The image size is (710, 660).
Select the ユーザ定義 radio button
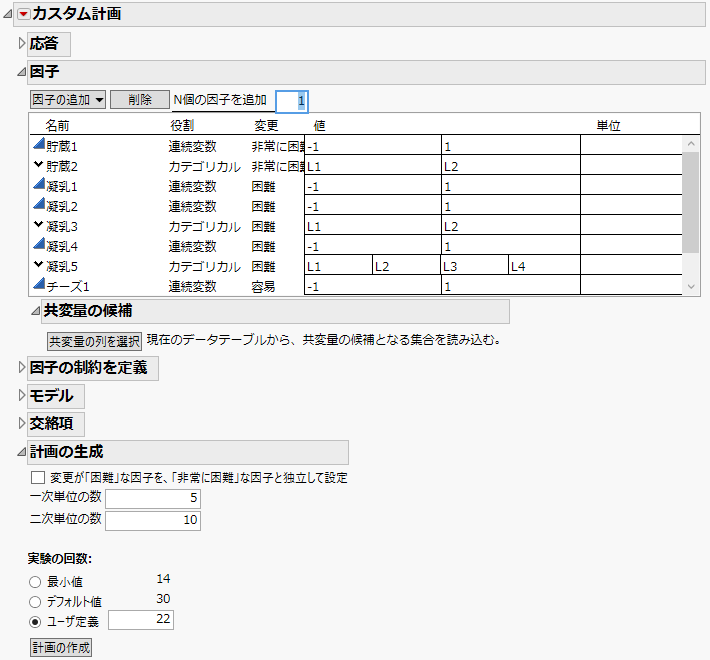[35, 622]
